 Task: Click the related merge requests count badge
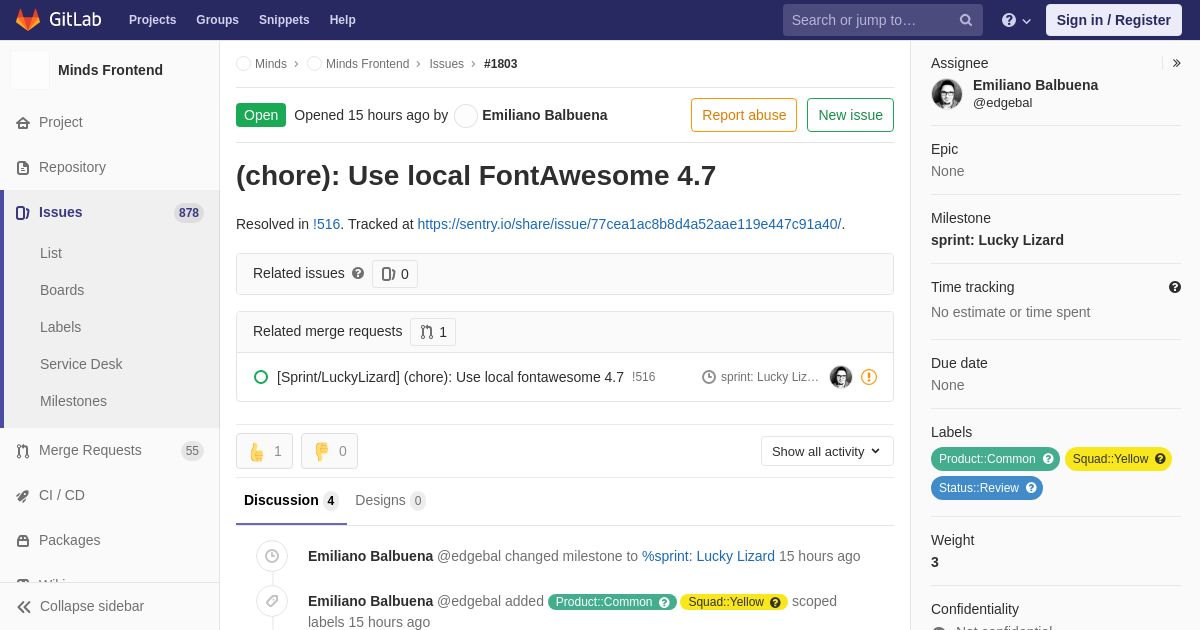[x=433, y=332]
